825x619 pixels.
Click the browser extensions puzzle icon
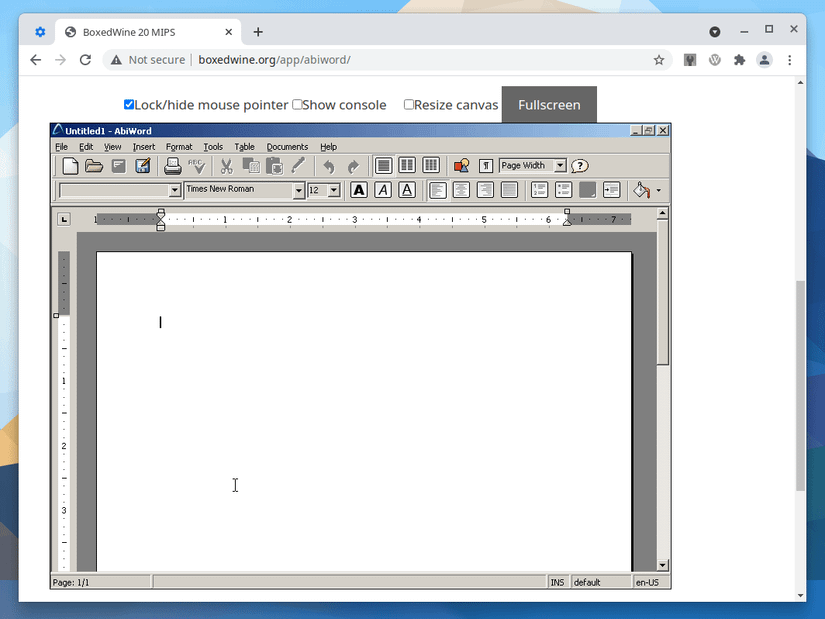click(x=739, y=60)
